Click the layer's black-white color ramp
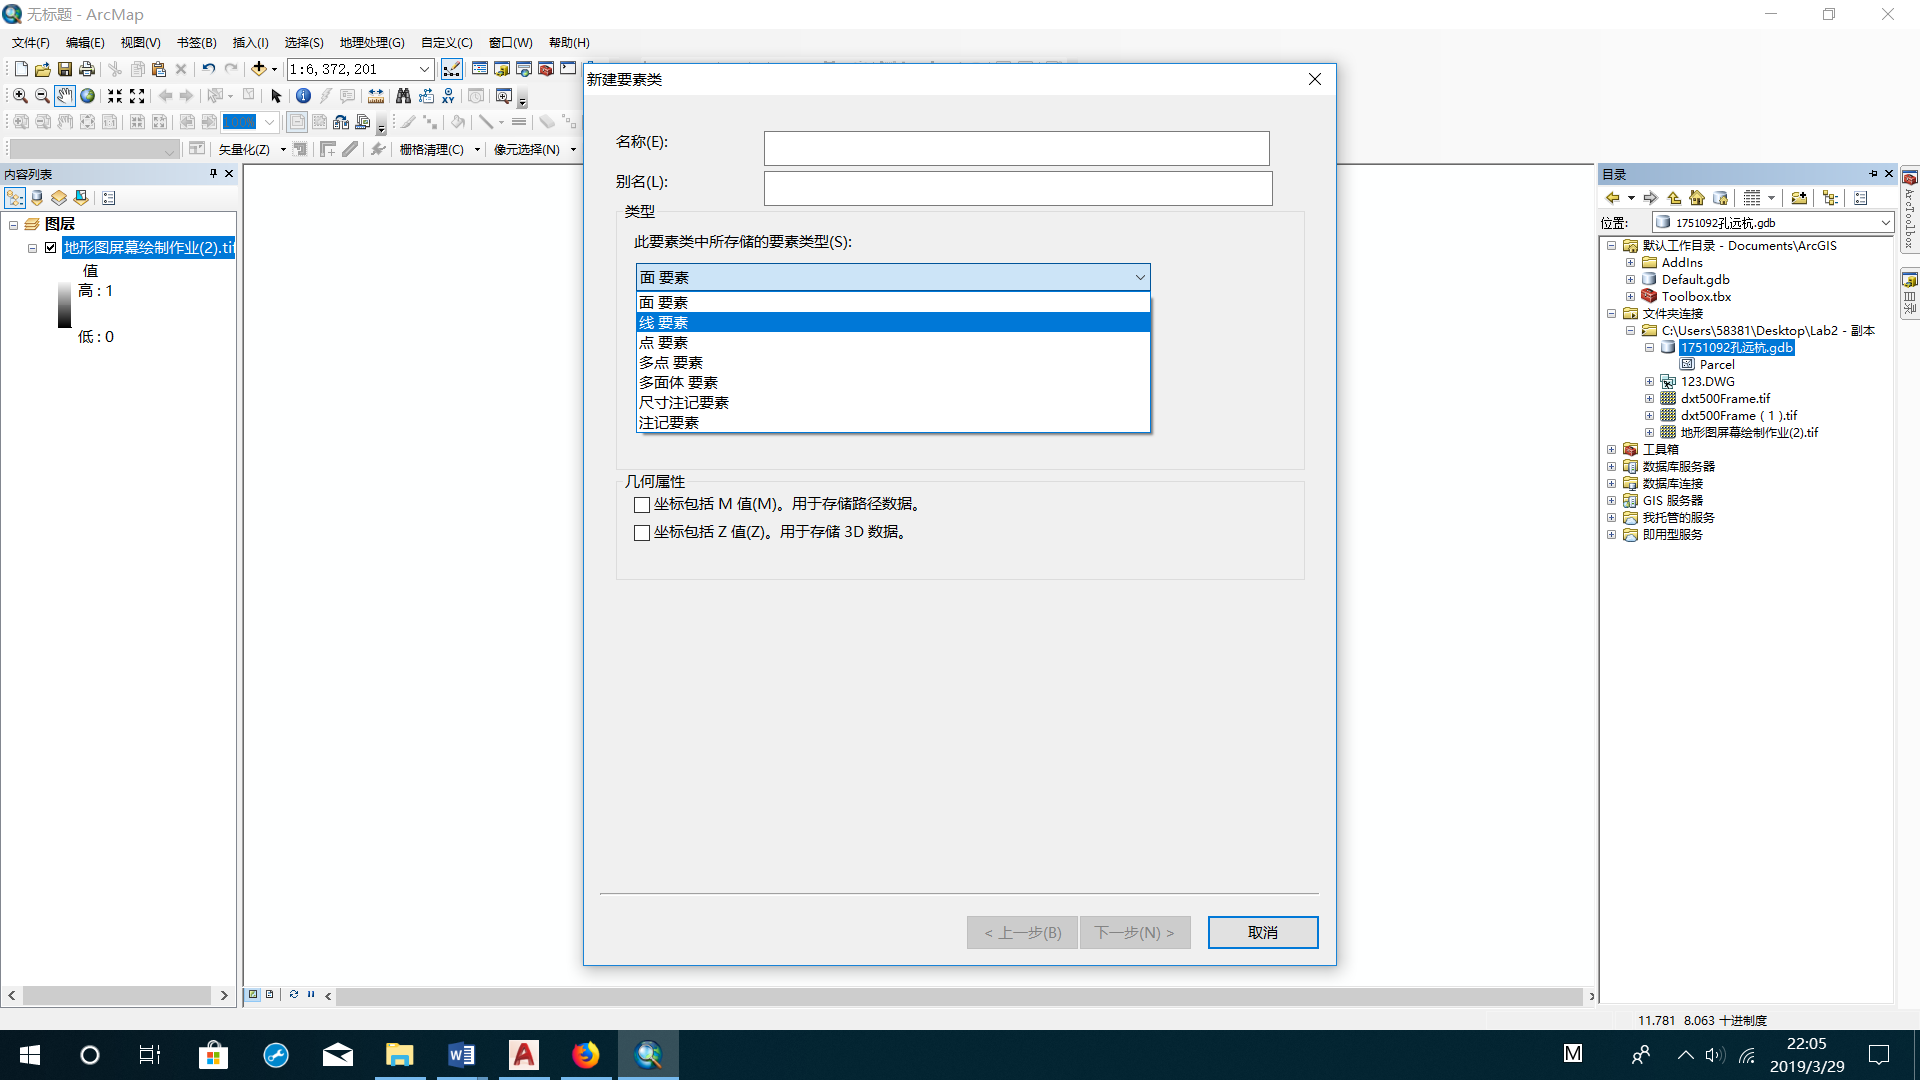This screenshot has width=1920, height=1080. (x=64, y=304)
